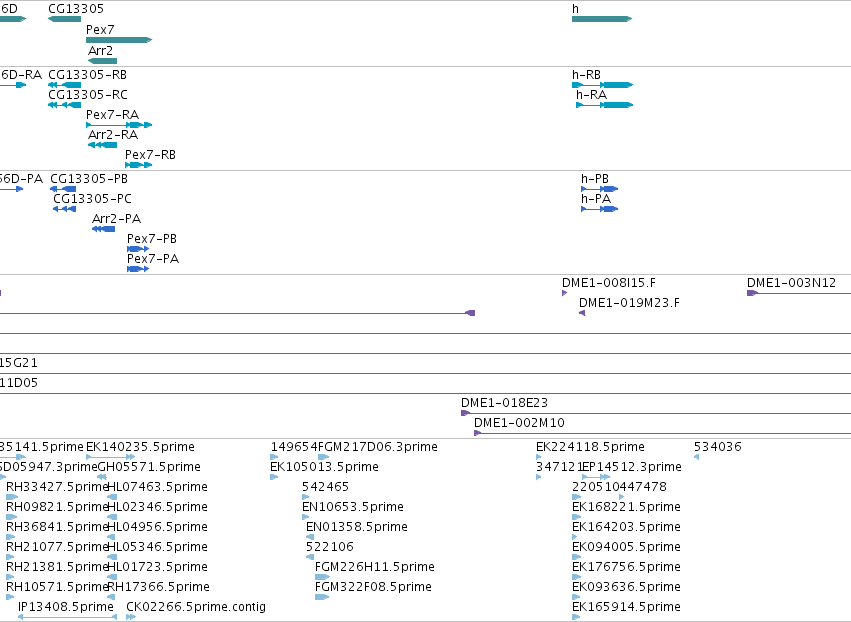
Task: Select the EK164203.5prime EST label
Action: point(626,527)
